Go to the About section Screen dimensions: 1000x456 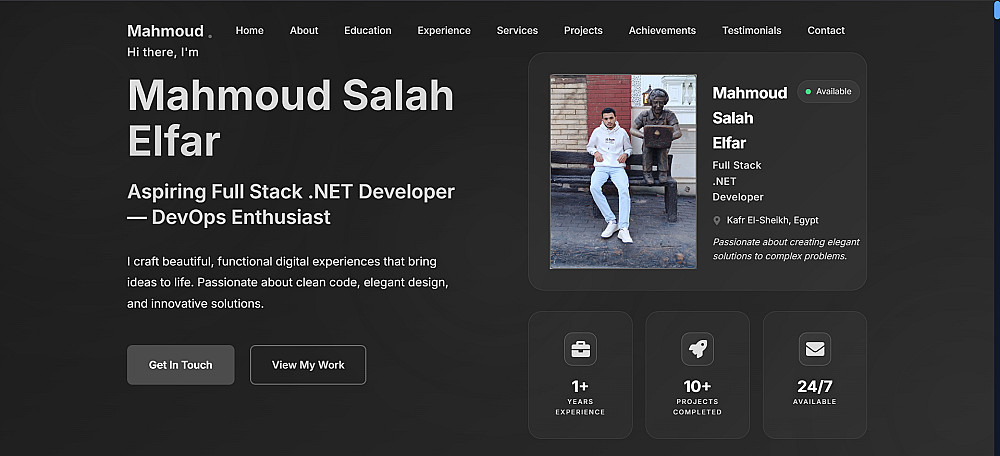point(304,31)
